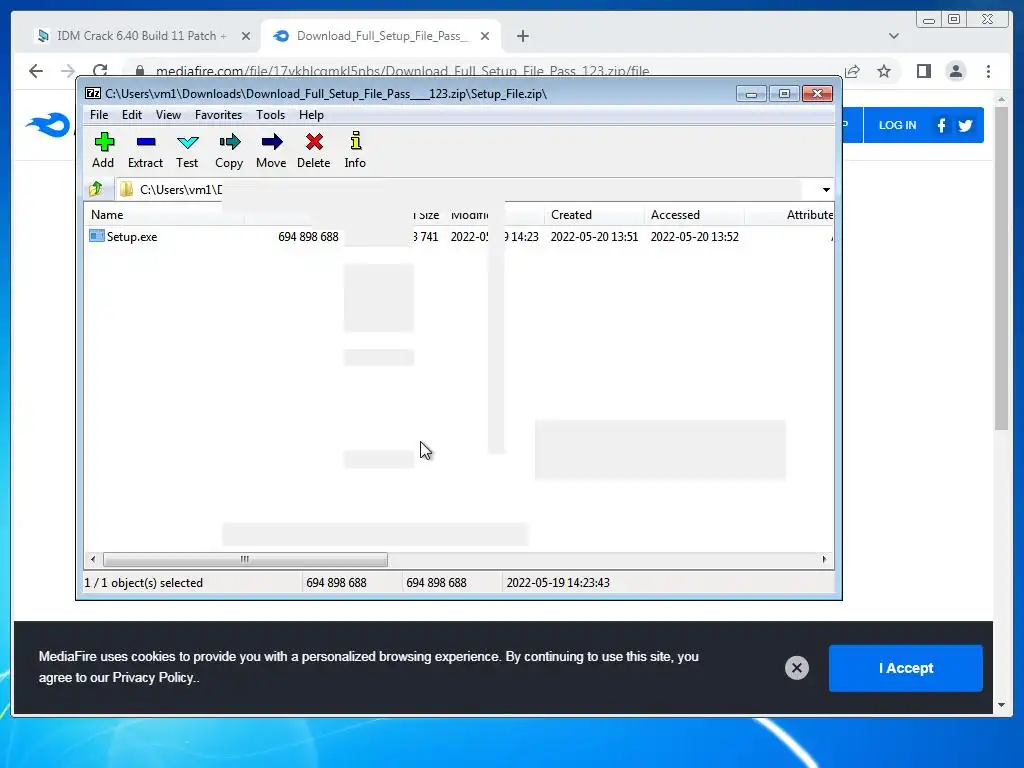Click the Chrome page vertical scrollbar thumb
Screen dimensions: 1024x768
tap(1002, 269)
